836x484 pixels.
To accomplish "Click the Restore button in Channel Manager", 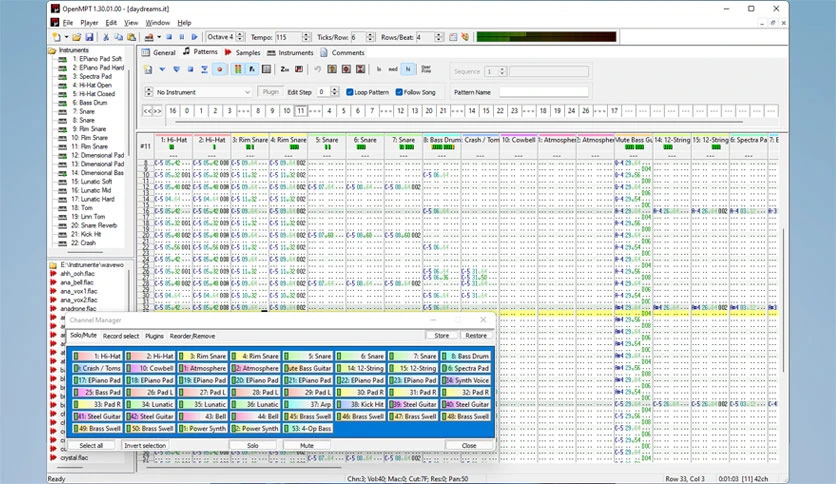I will (476, 336).
